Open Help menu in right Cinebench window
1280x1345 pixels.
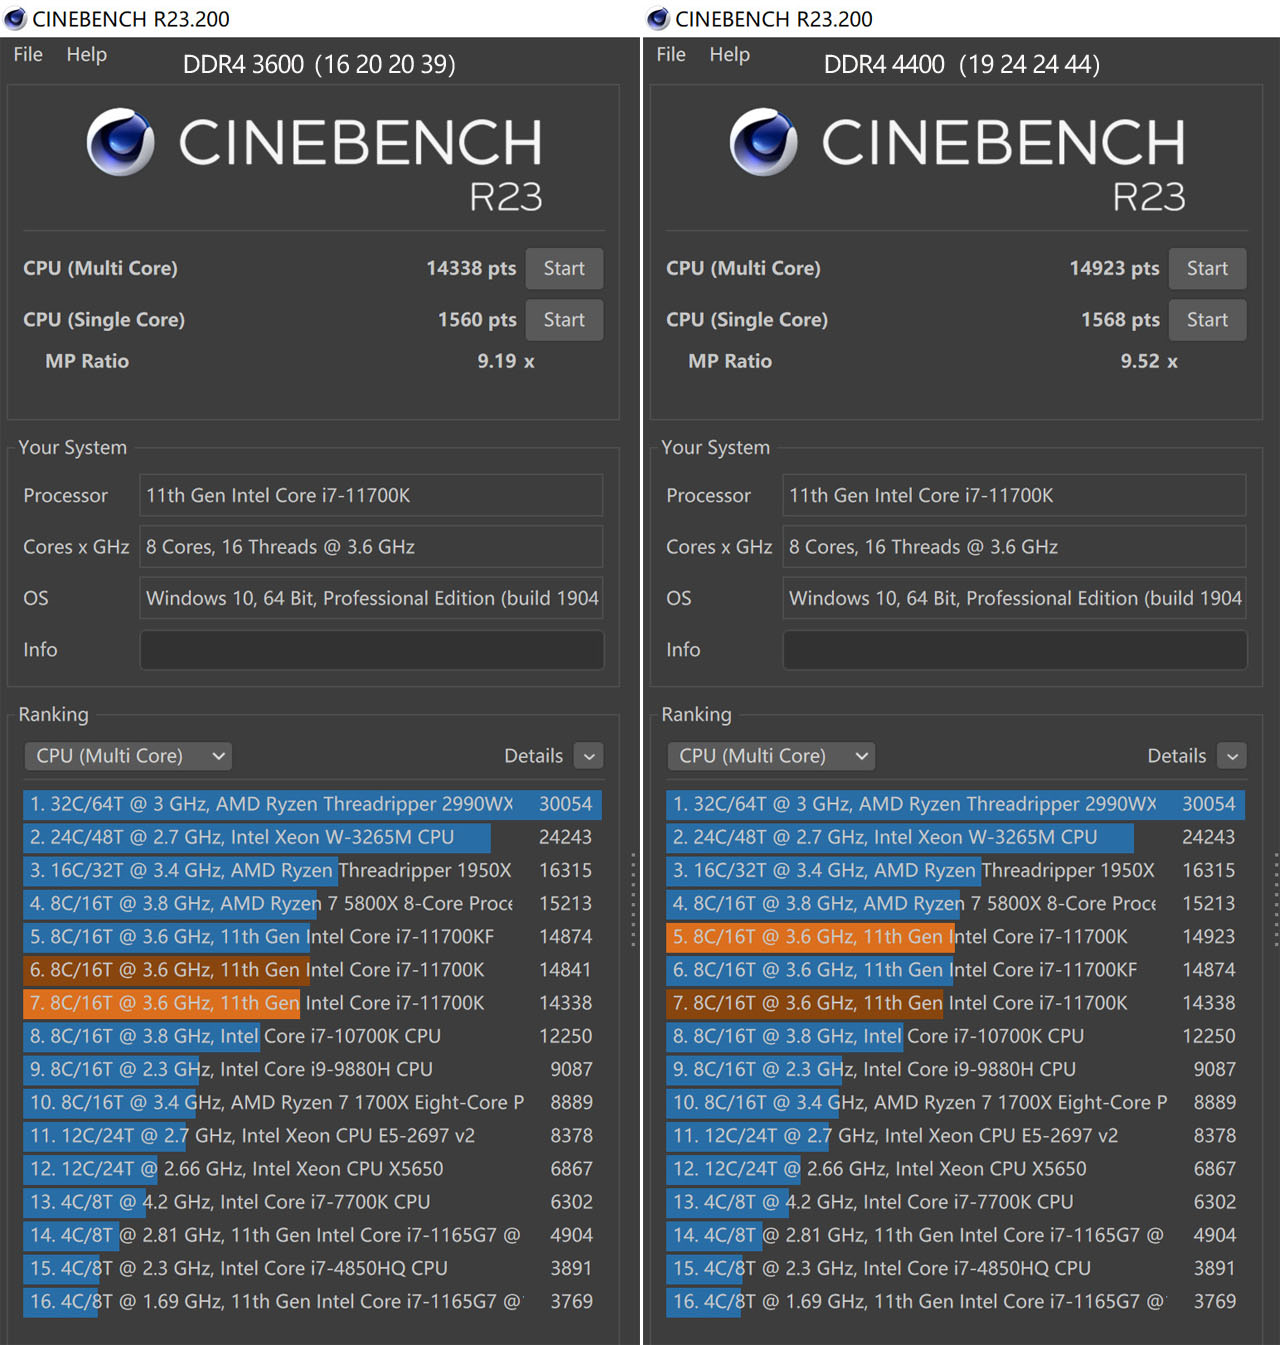click(729, 55)
